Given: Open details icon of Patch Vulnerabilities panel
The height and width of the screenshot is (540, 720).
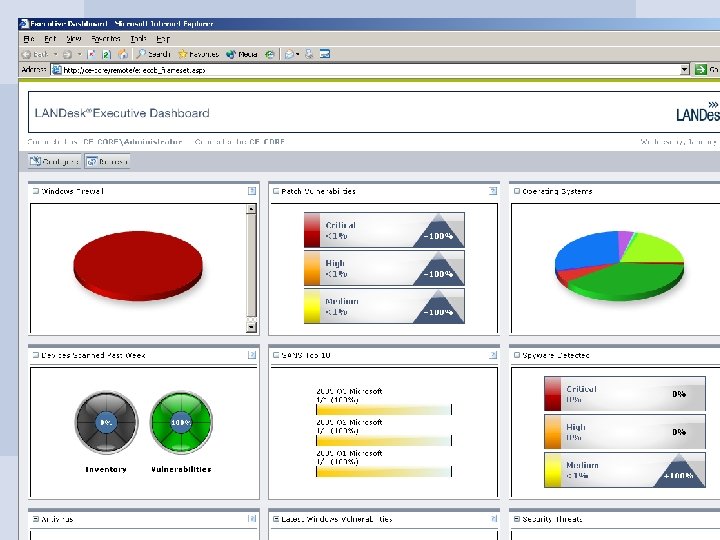Looking at the screenshot, I should coord(493,191).
